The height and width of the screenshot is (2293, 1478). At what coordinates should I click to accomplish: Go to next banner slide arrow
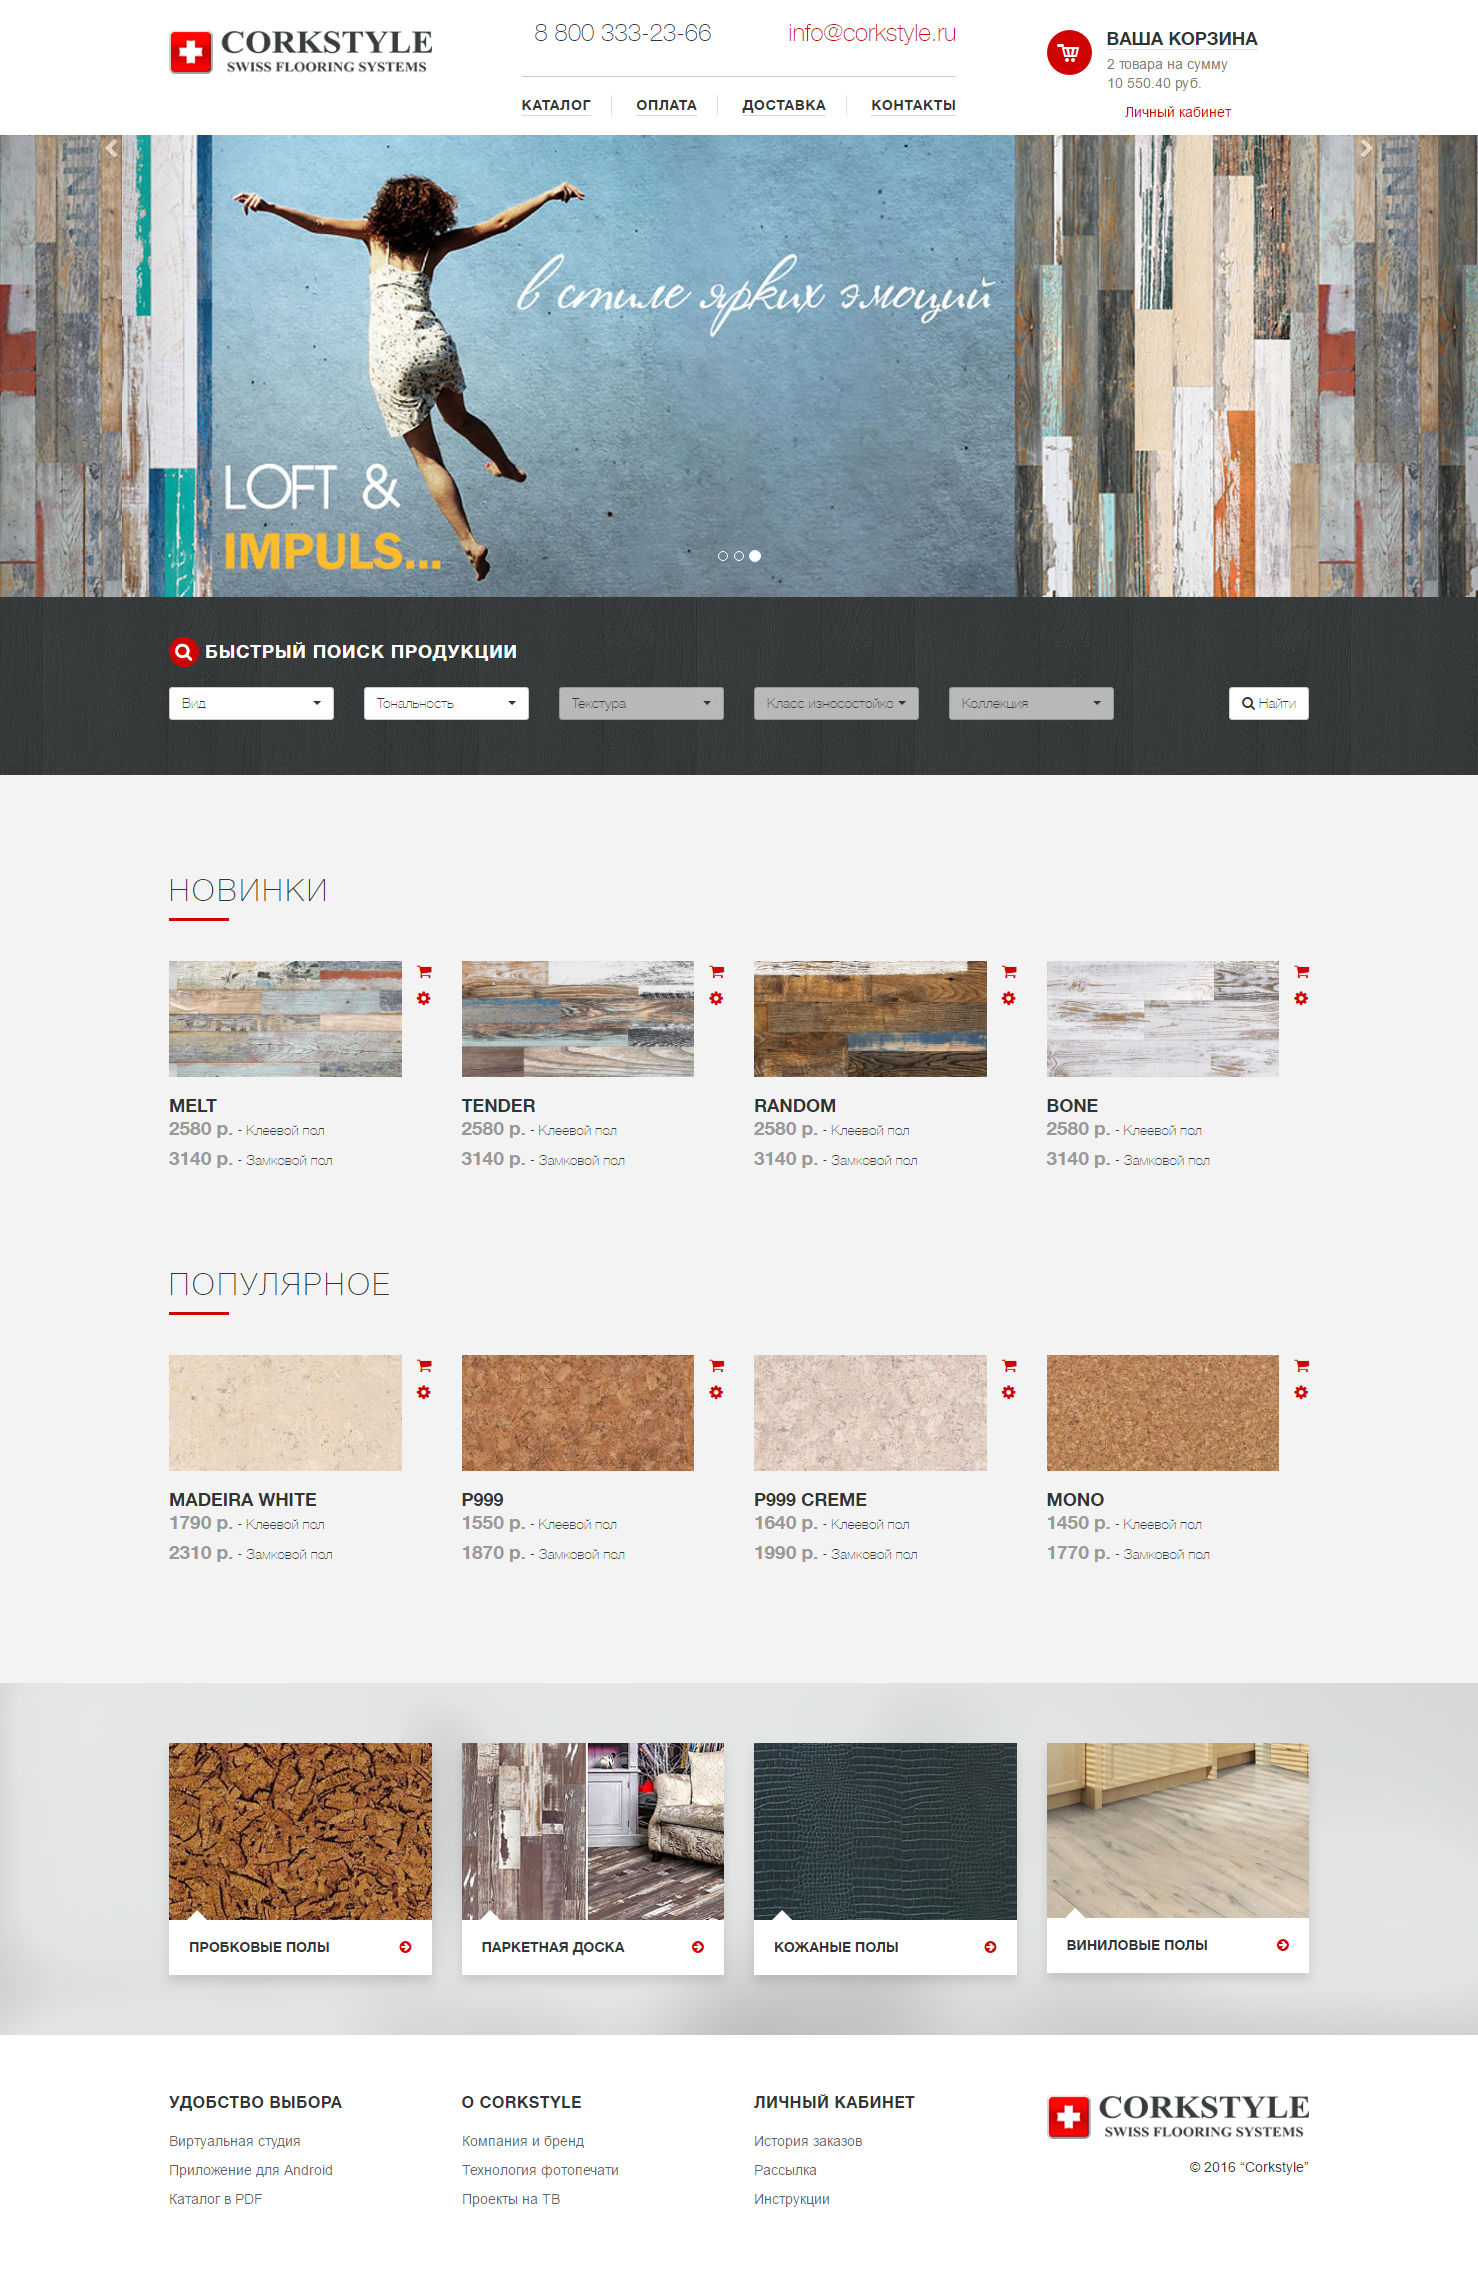click(1365, 149)
